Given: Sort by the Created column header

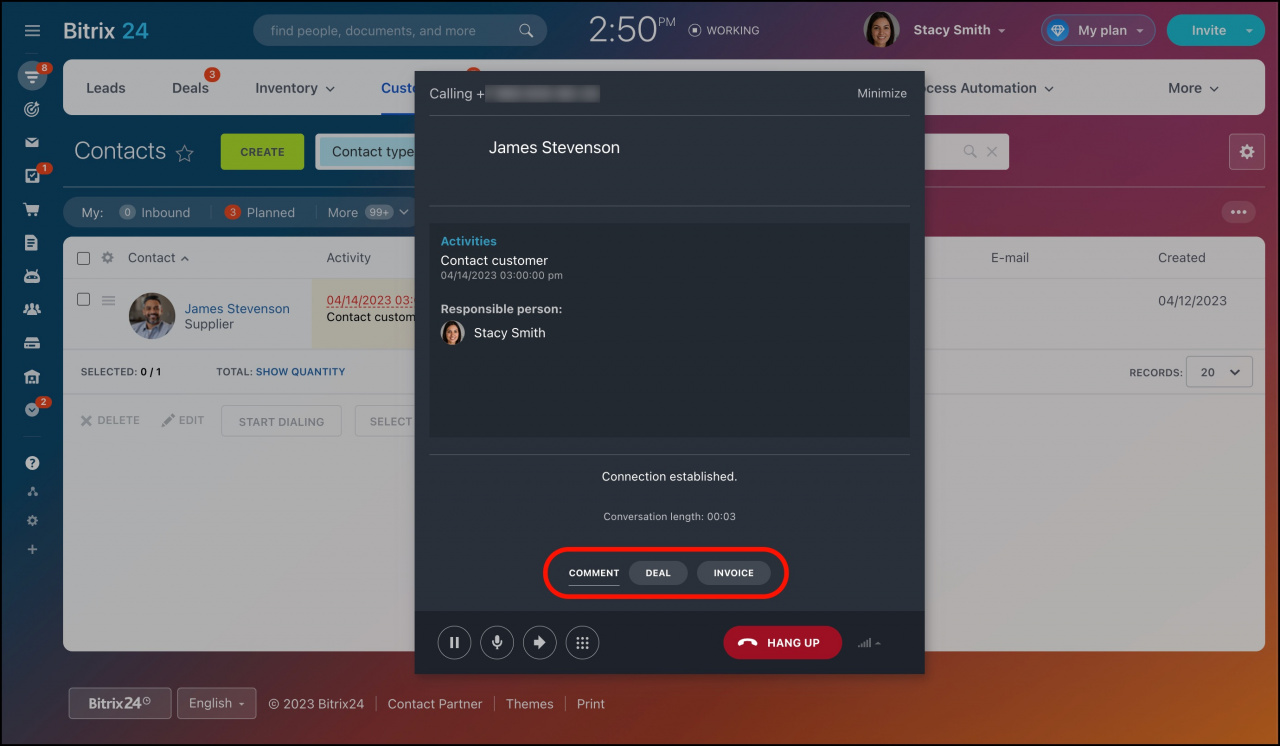Looking at the screenshot, I should (1181, 258).
